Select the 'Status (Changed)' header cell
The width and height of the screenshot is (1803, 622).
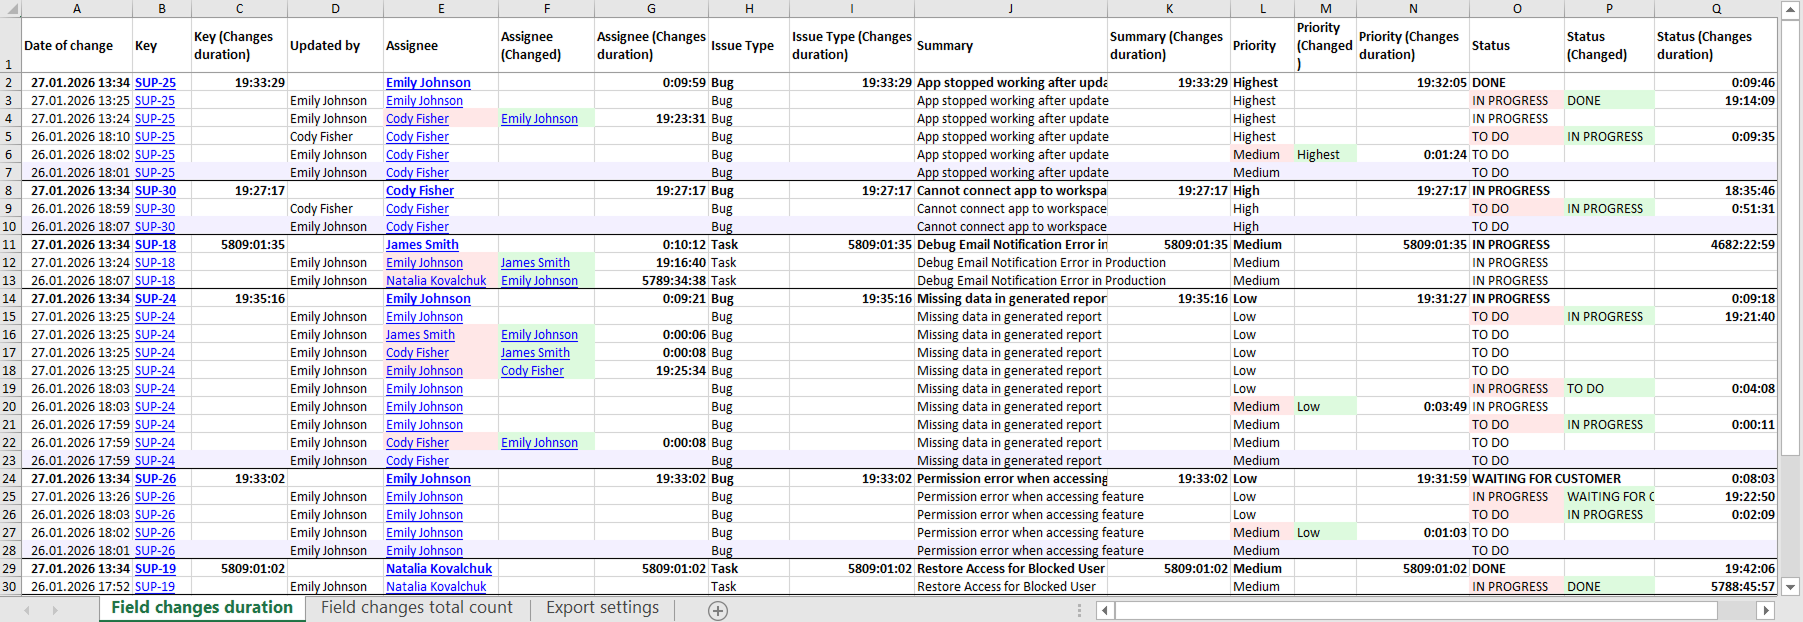click(1609, 46)
